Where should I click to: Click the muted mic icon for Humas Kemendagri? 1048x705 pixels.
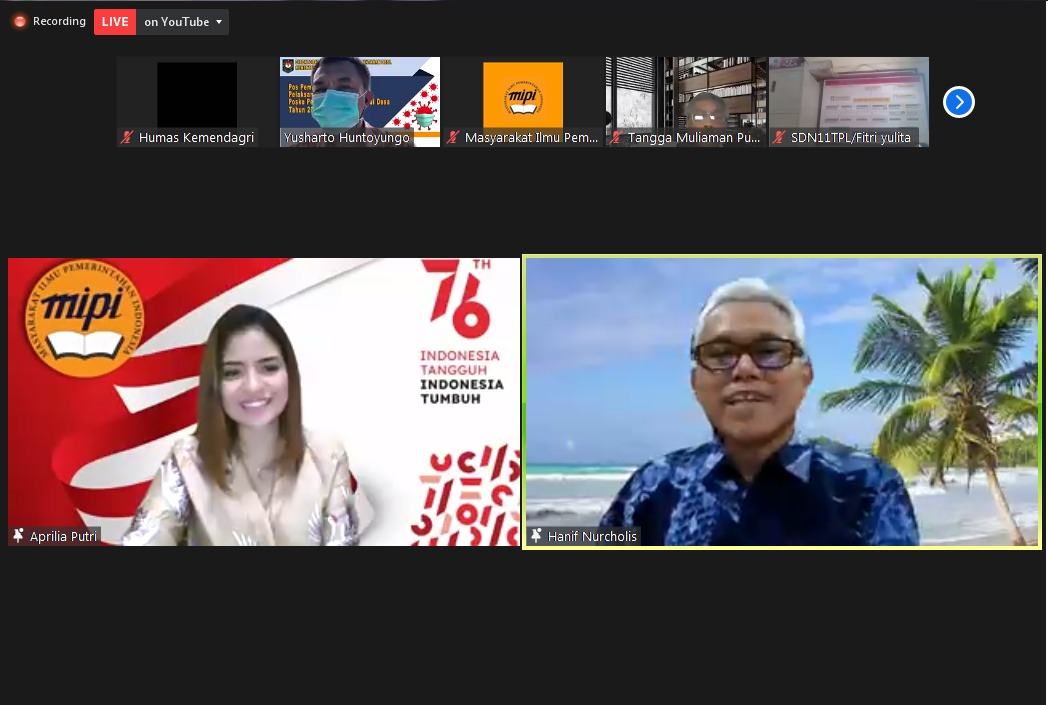pyautogui.click(x=127, y=138)
